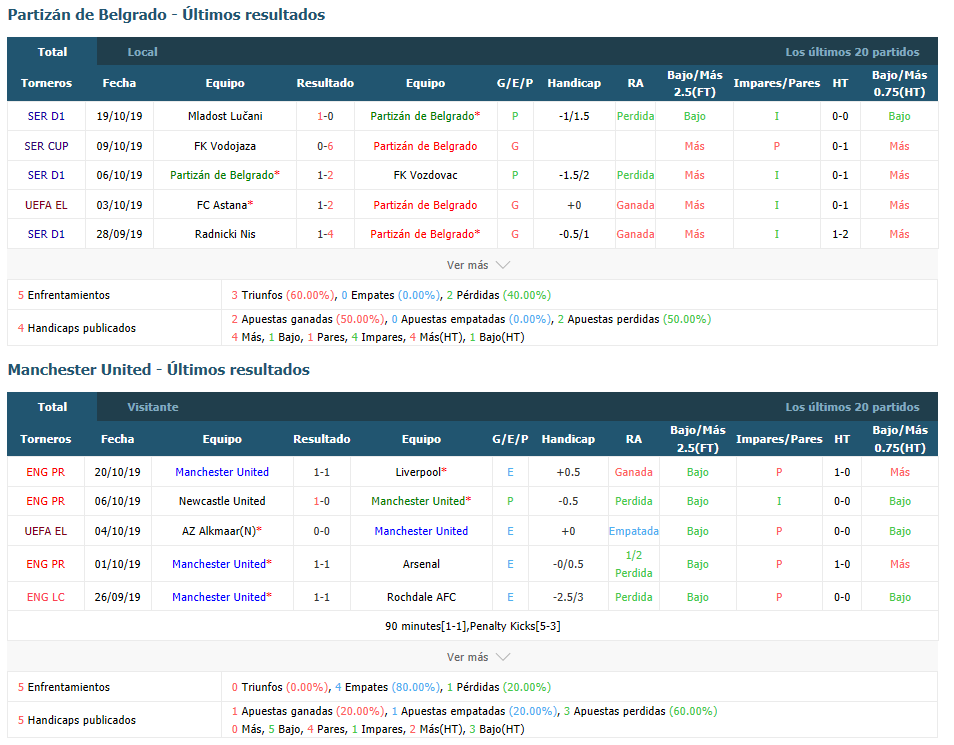Image resolution: width=954 pixels, height=745 pixels.
Task: Expand 'Ver más' under the Partizán results table
Action: click(478, 265)
